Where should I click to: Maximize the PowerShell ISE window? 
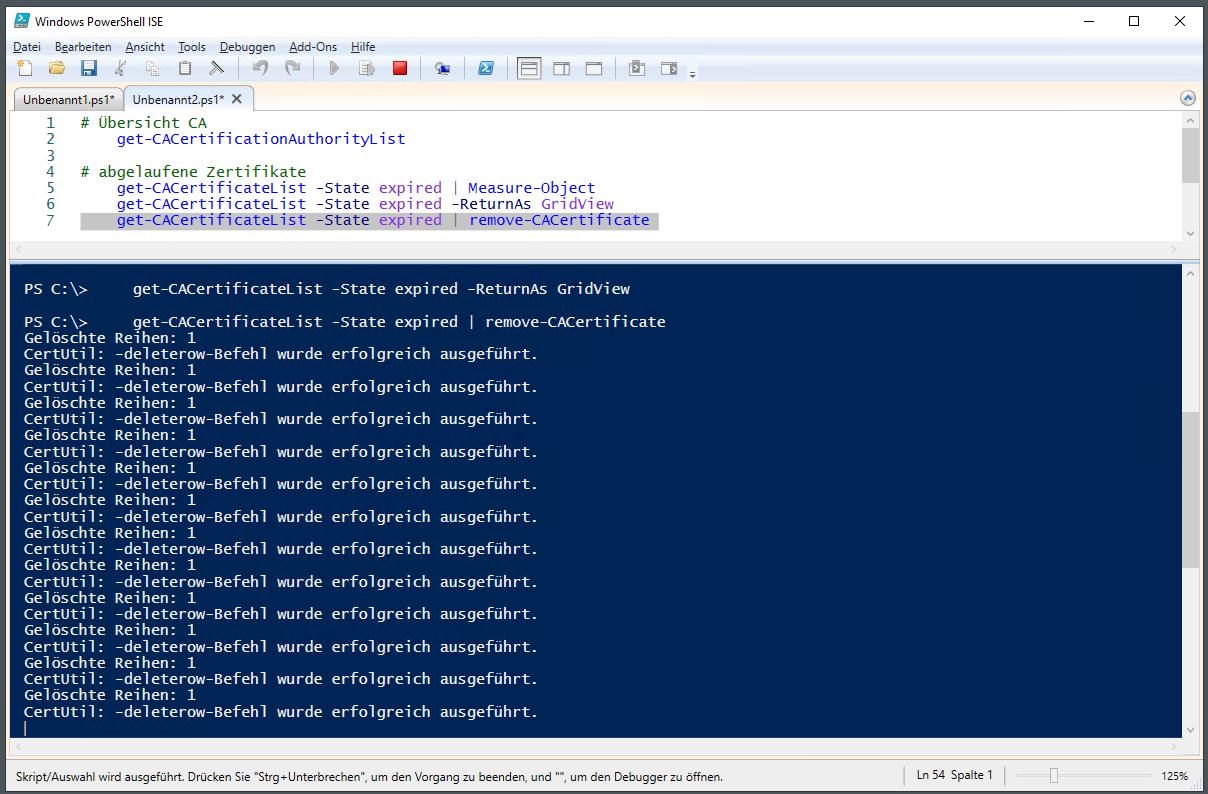coord(1133,21)
